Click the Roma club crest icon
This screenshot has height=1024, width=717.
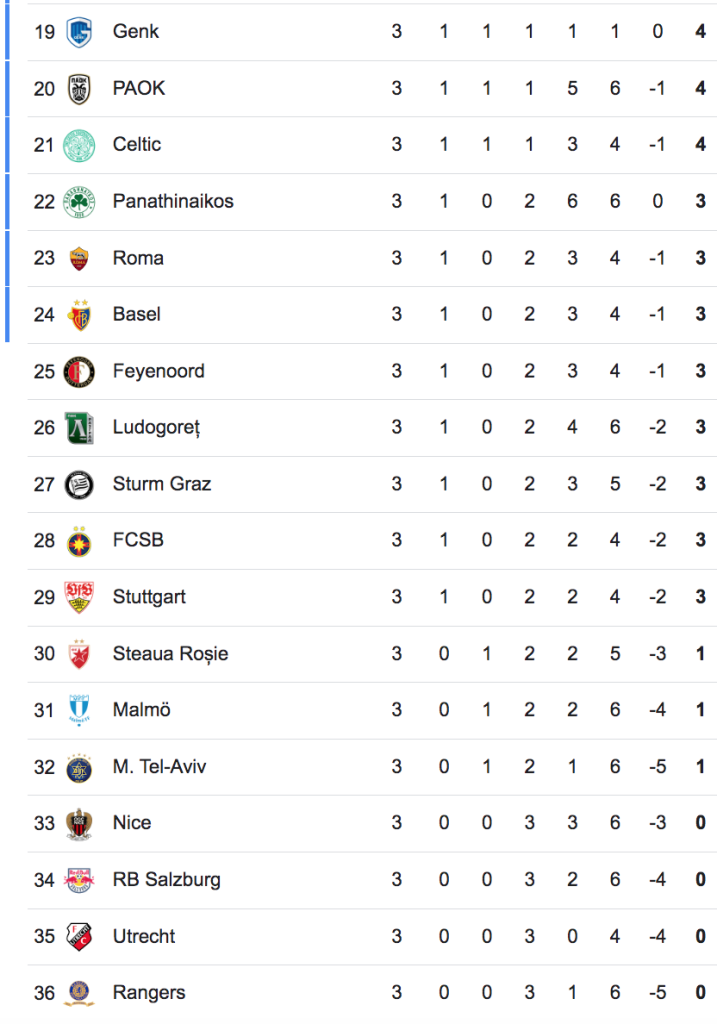[x=79, y=258]
